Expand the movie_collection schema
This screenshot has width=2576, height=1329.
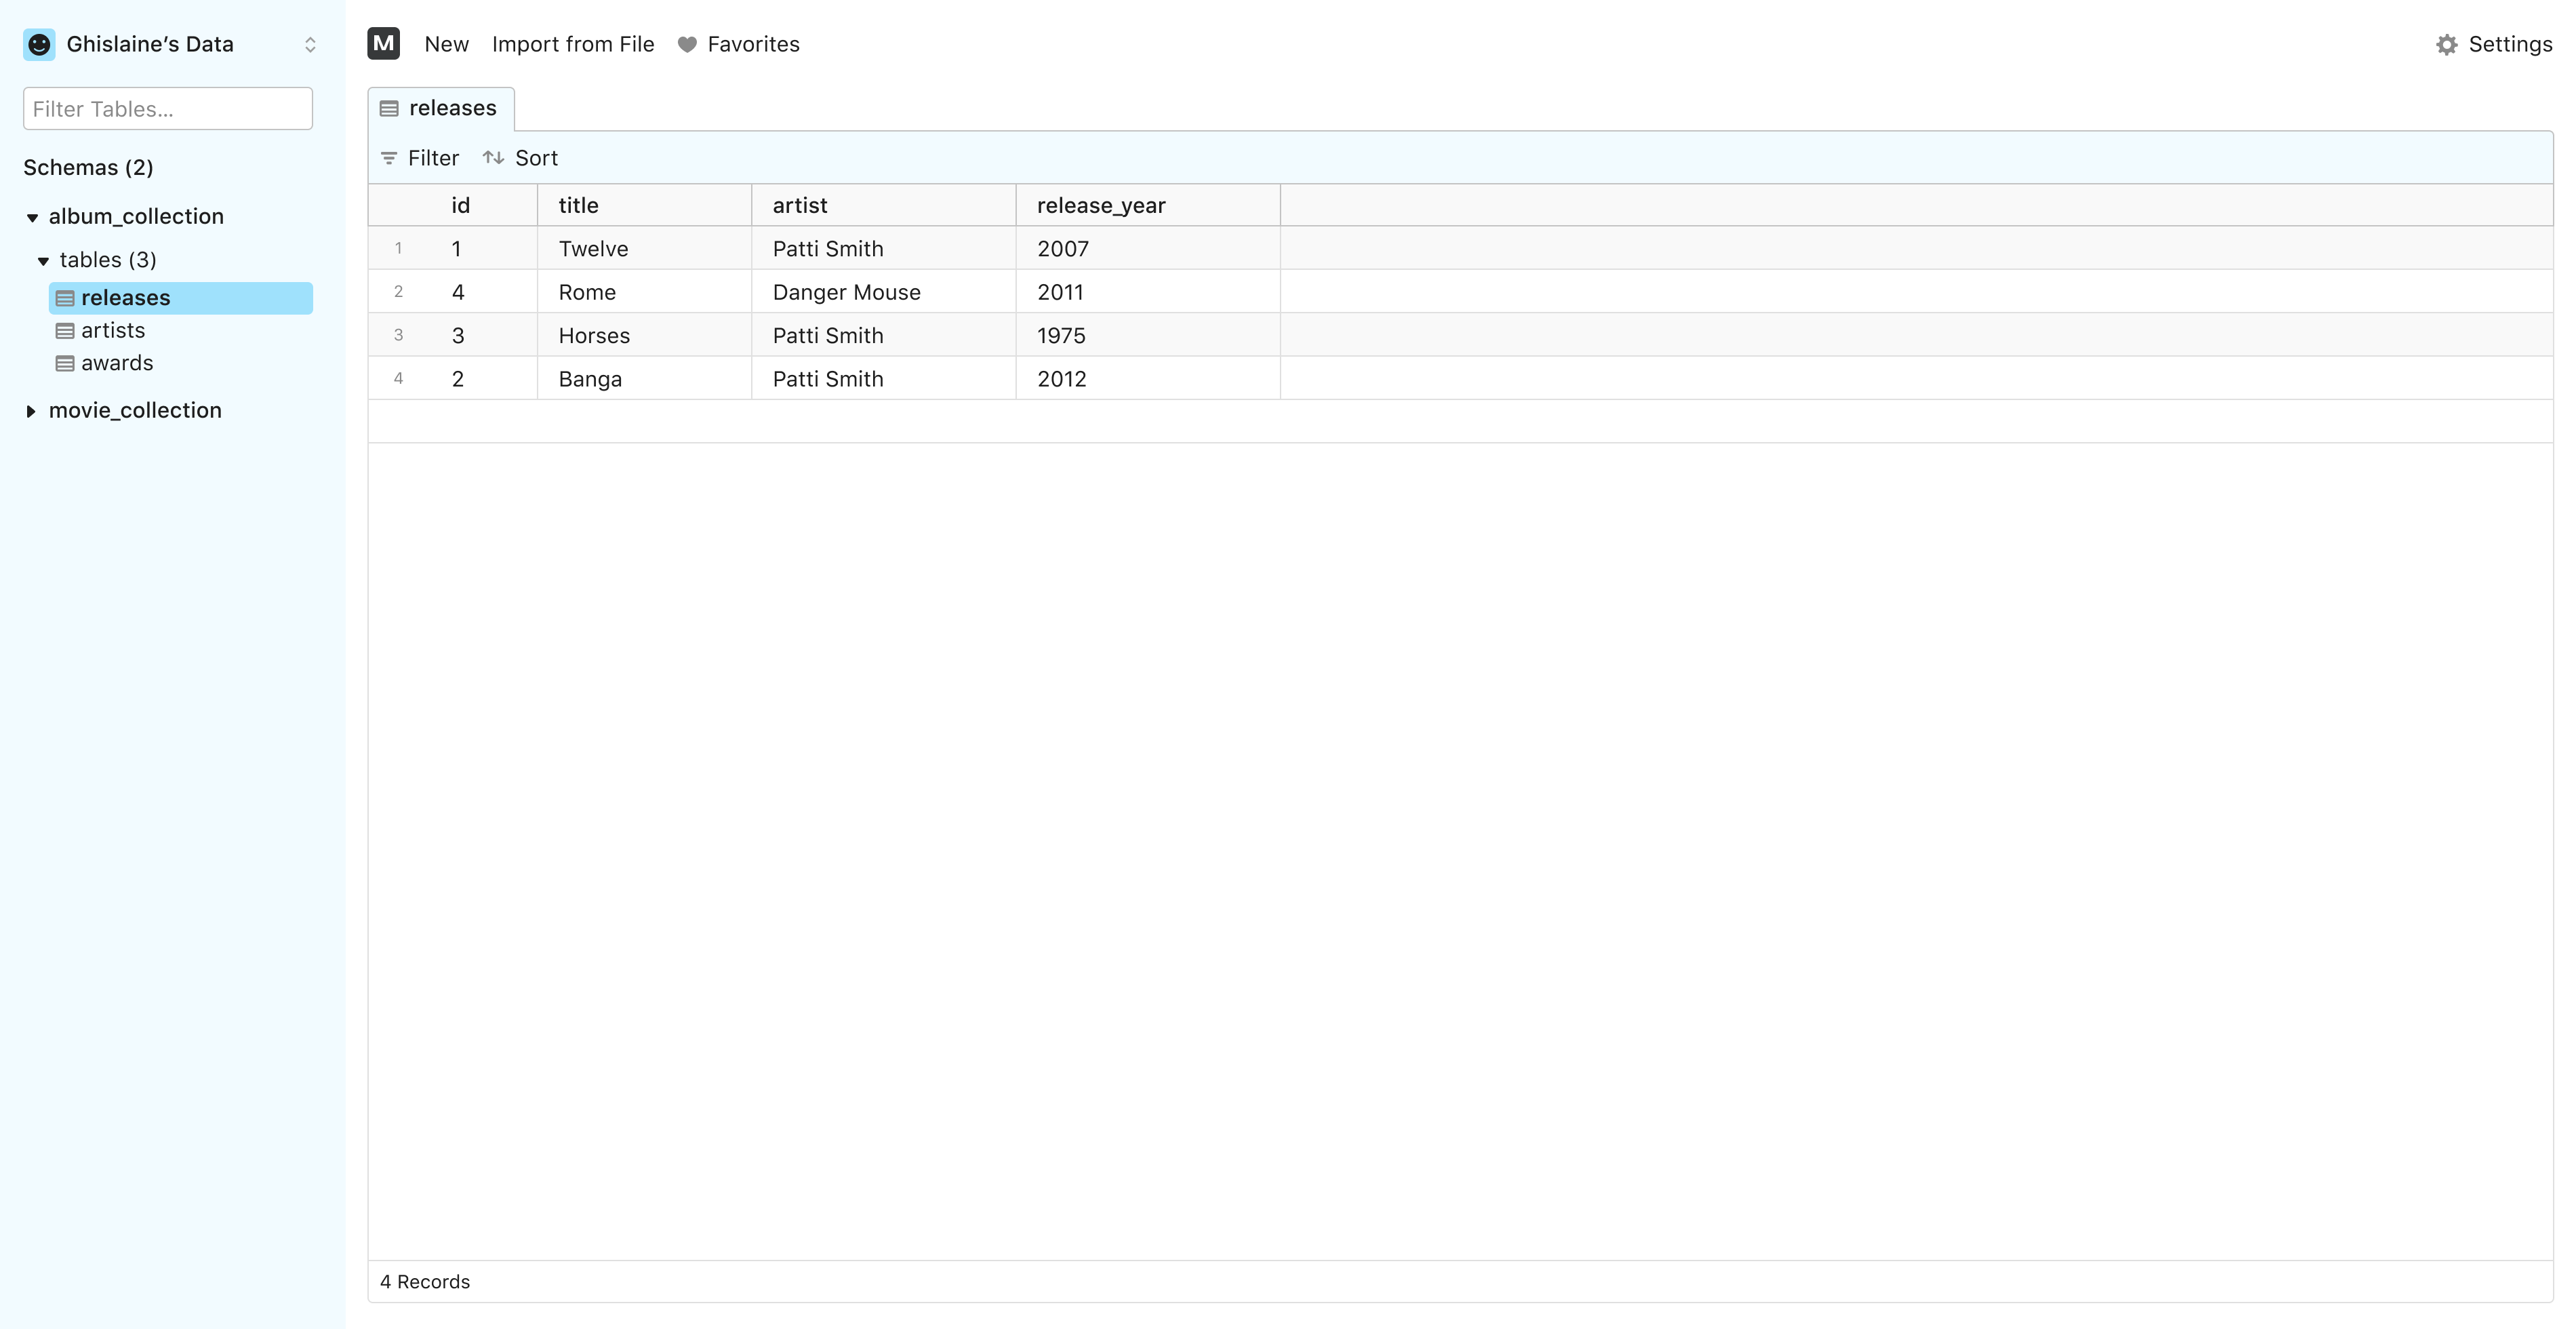click(31, 411)
